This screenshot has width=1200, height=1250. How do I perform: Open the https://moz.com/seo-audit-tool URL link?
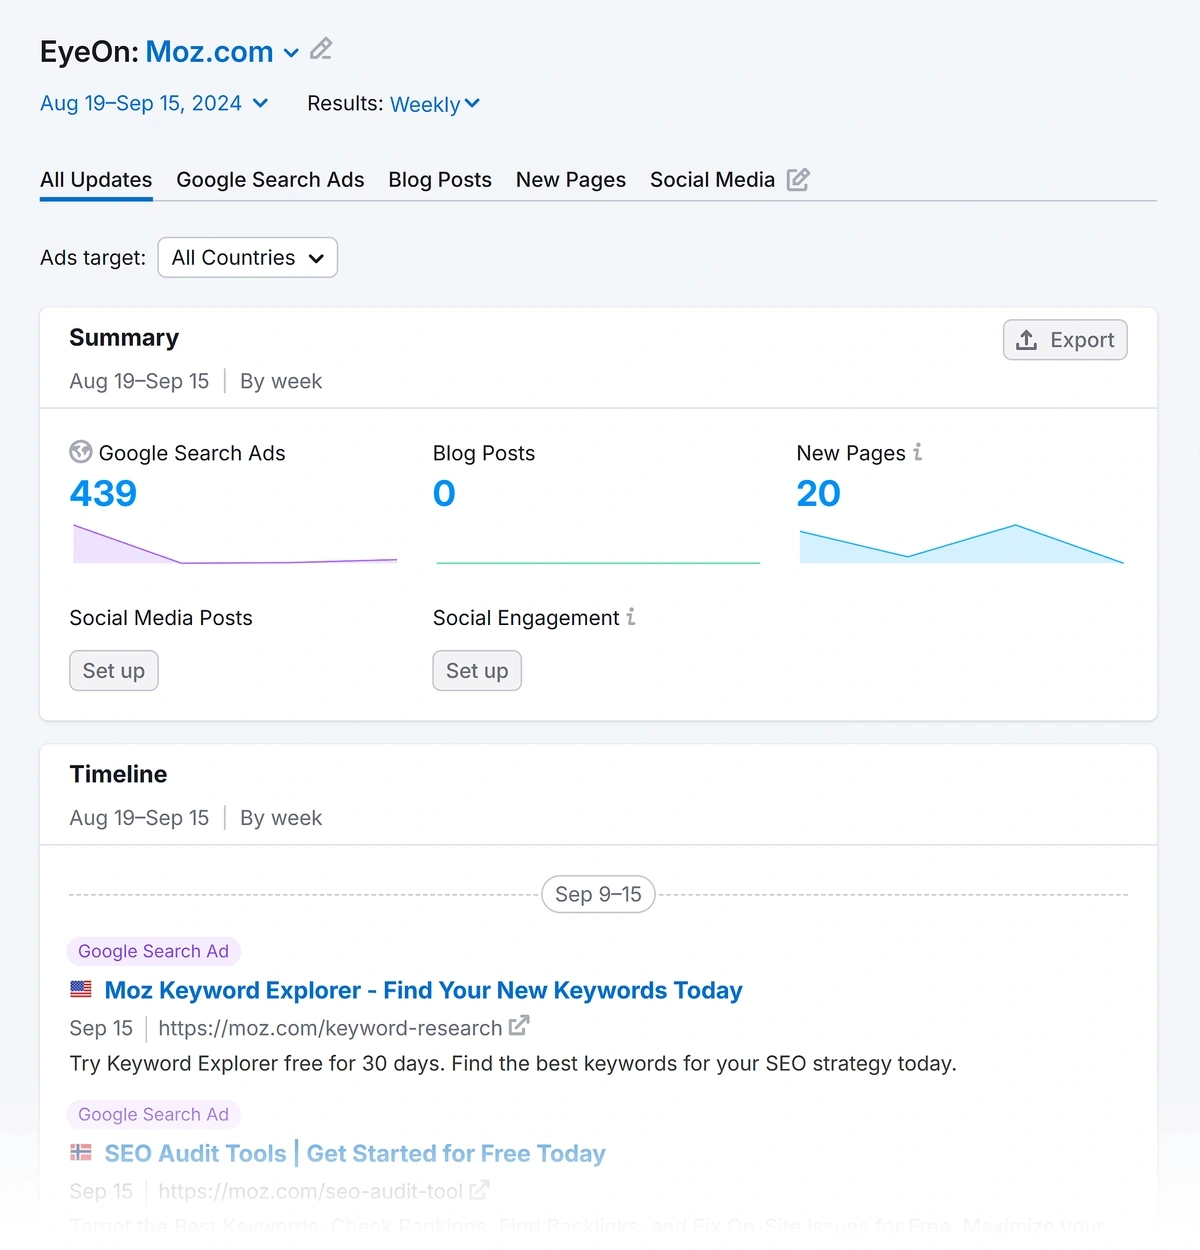310,1191
